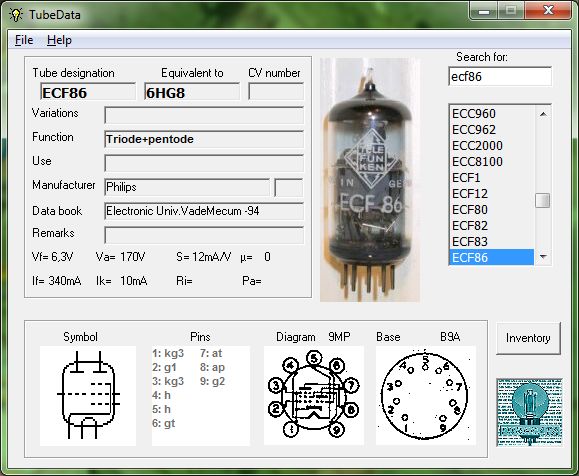Click the teal tube logo image
The height and width of the screenshot is (476, 579).
coord(530,412)
